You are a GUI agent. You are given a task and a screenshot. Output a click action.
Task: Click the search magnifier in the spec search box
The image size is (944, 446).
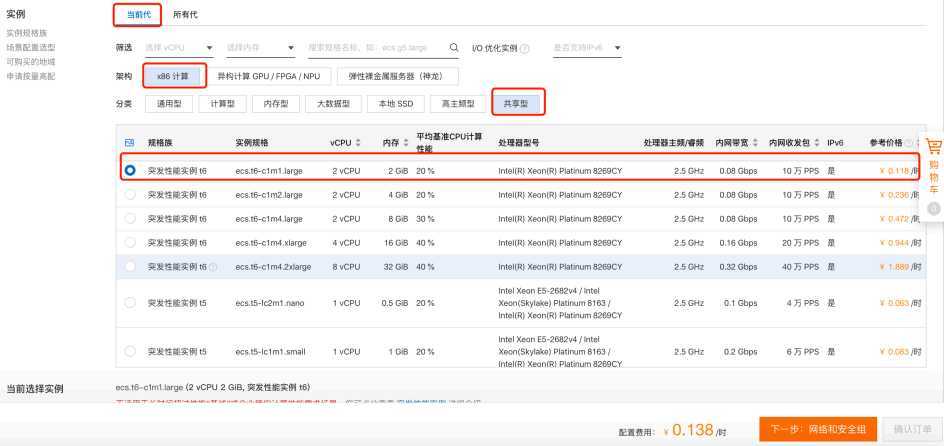coord(454,48)
